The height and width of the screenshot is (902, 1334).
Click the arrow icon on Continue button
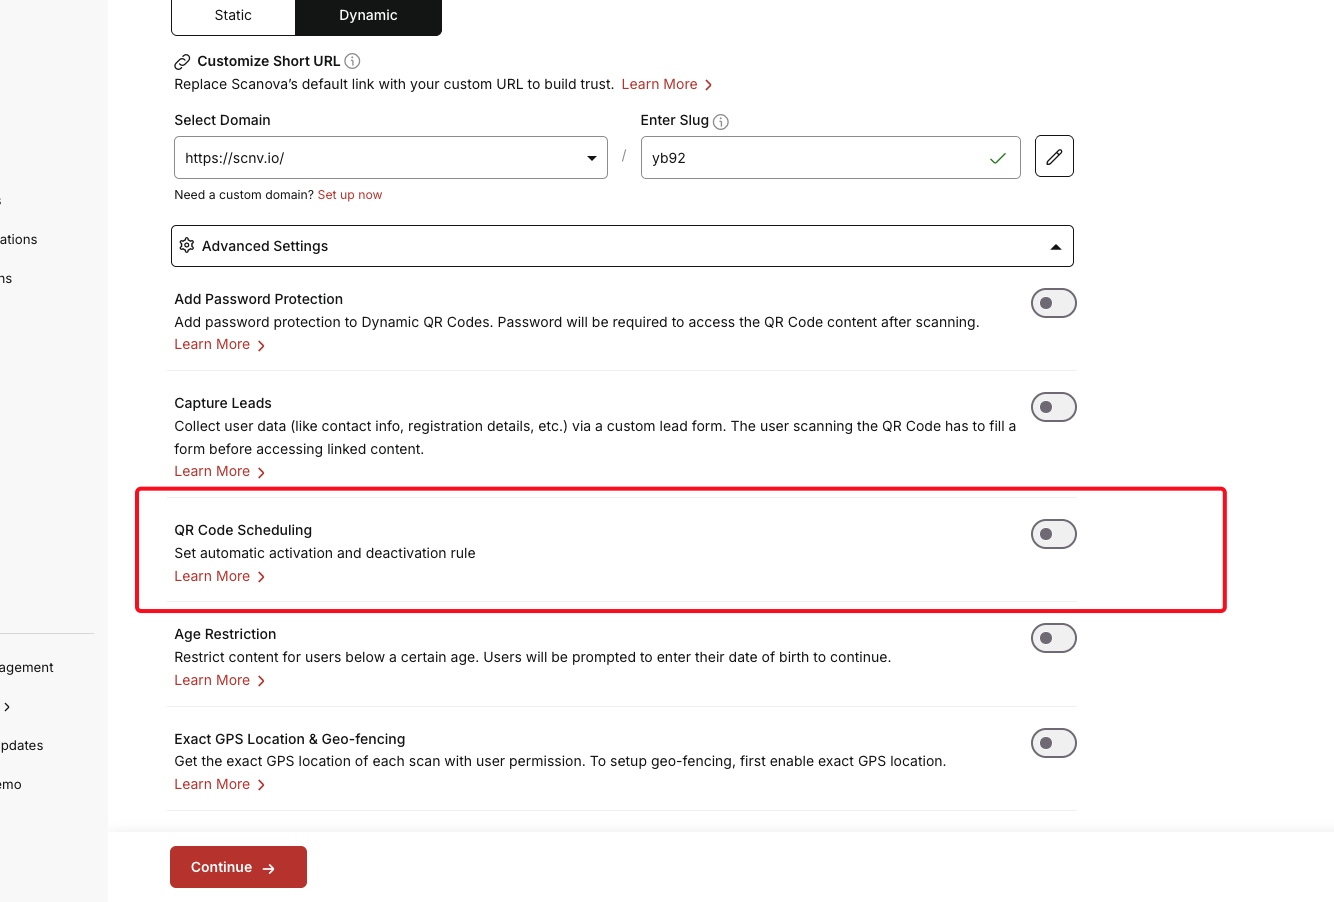(269, 868)
